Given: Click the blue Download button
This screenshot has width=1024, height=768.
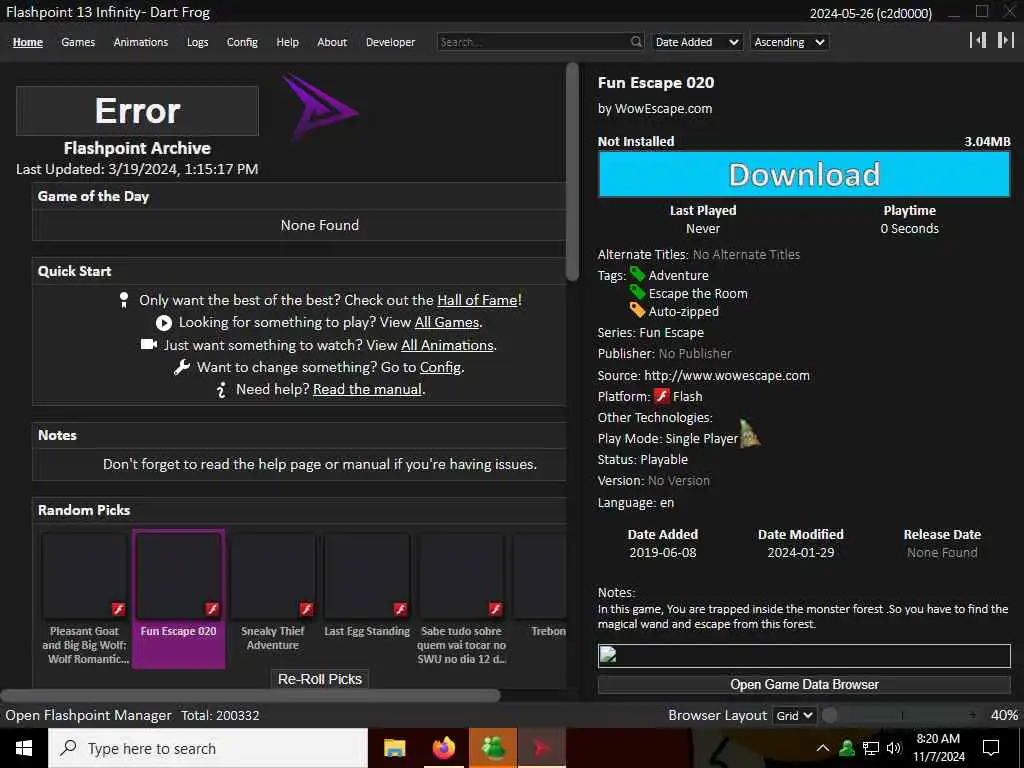Looking at the screenshot, I should (x=804, y=174).
